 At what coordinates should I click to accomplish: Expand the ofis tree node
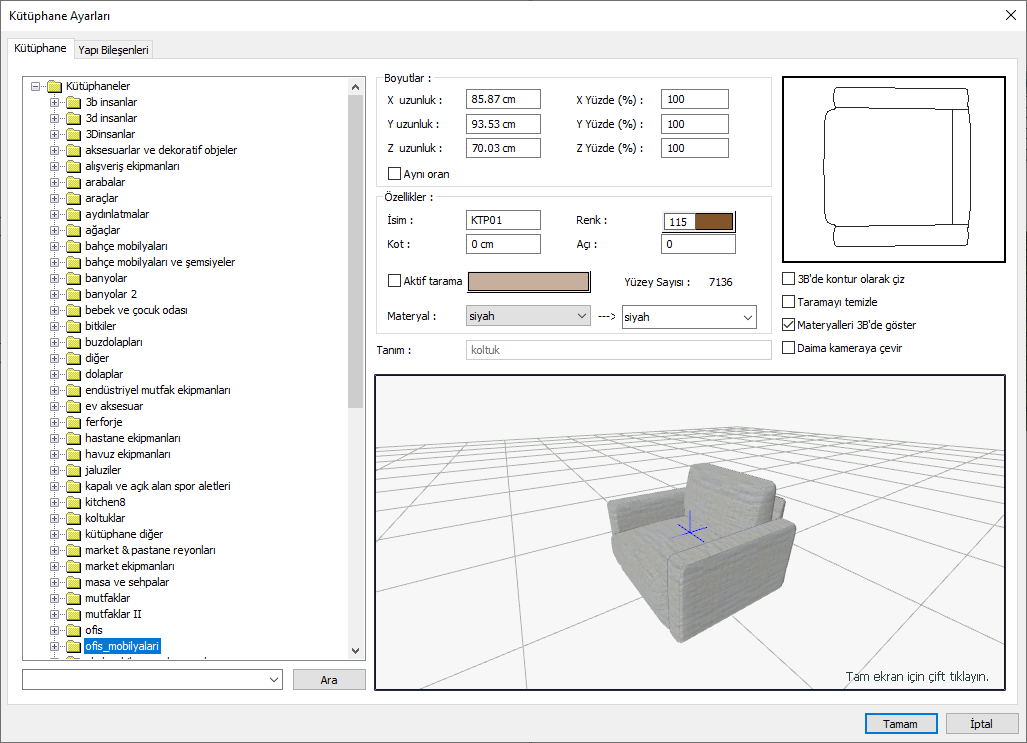(x=55, y=630)
